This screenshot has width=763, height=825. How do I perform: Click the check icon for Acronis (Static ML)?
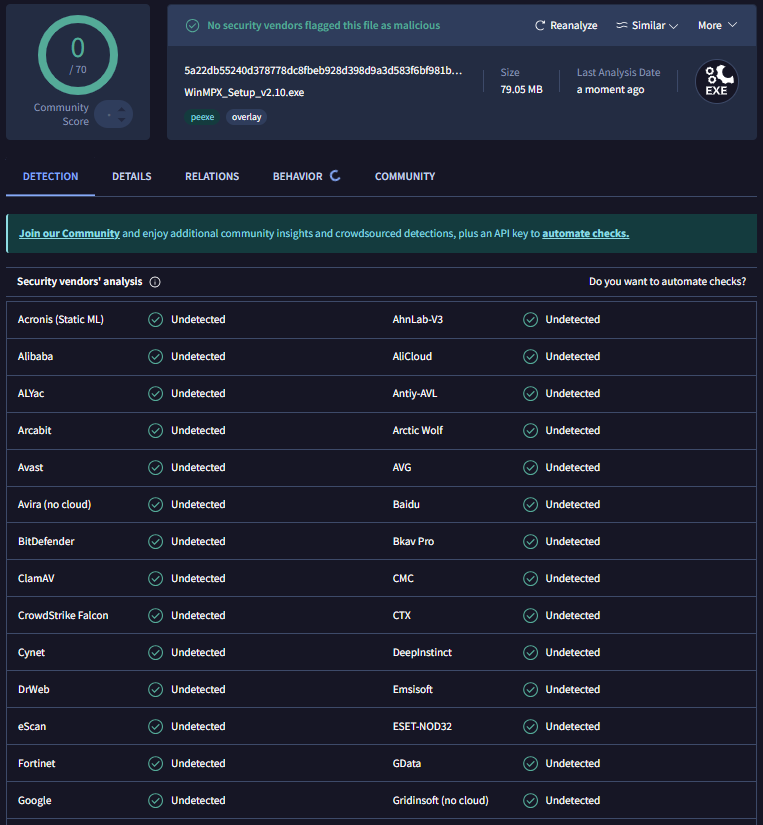[155, 319]
